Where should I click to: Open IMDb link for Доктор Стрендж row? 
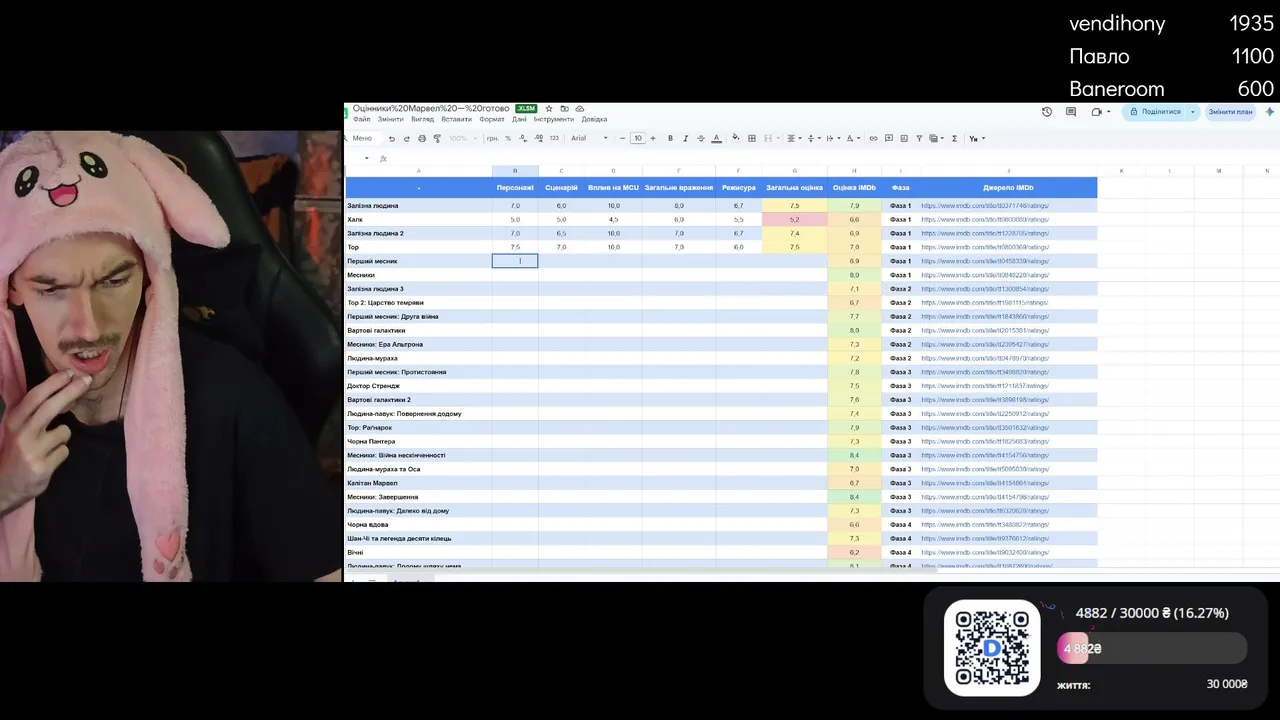[985, 386]
